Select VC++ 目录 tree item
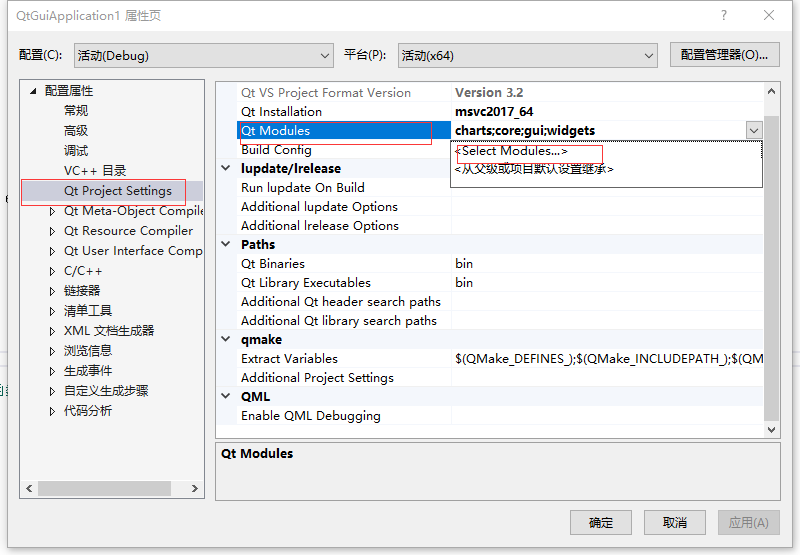800x555 pixels. [x=95, y=170]
